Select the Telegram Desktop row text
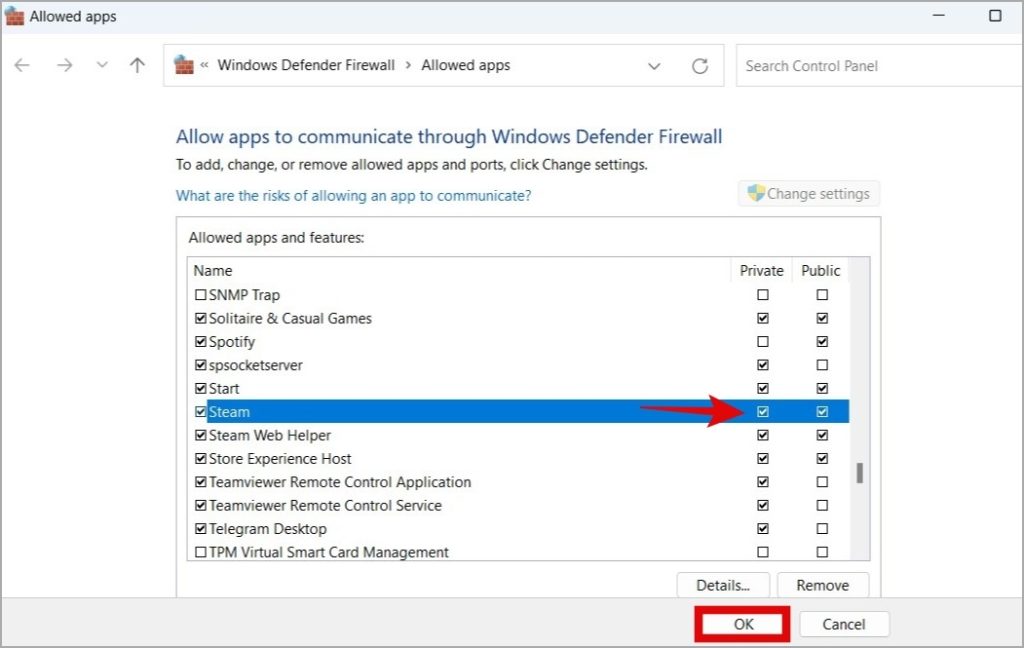 [268, 529]
